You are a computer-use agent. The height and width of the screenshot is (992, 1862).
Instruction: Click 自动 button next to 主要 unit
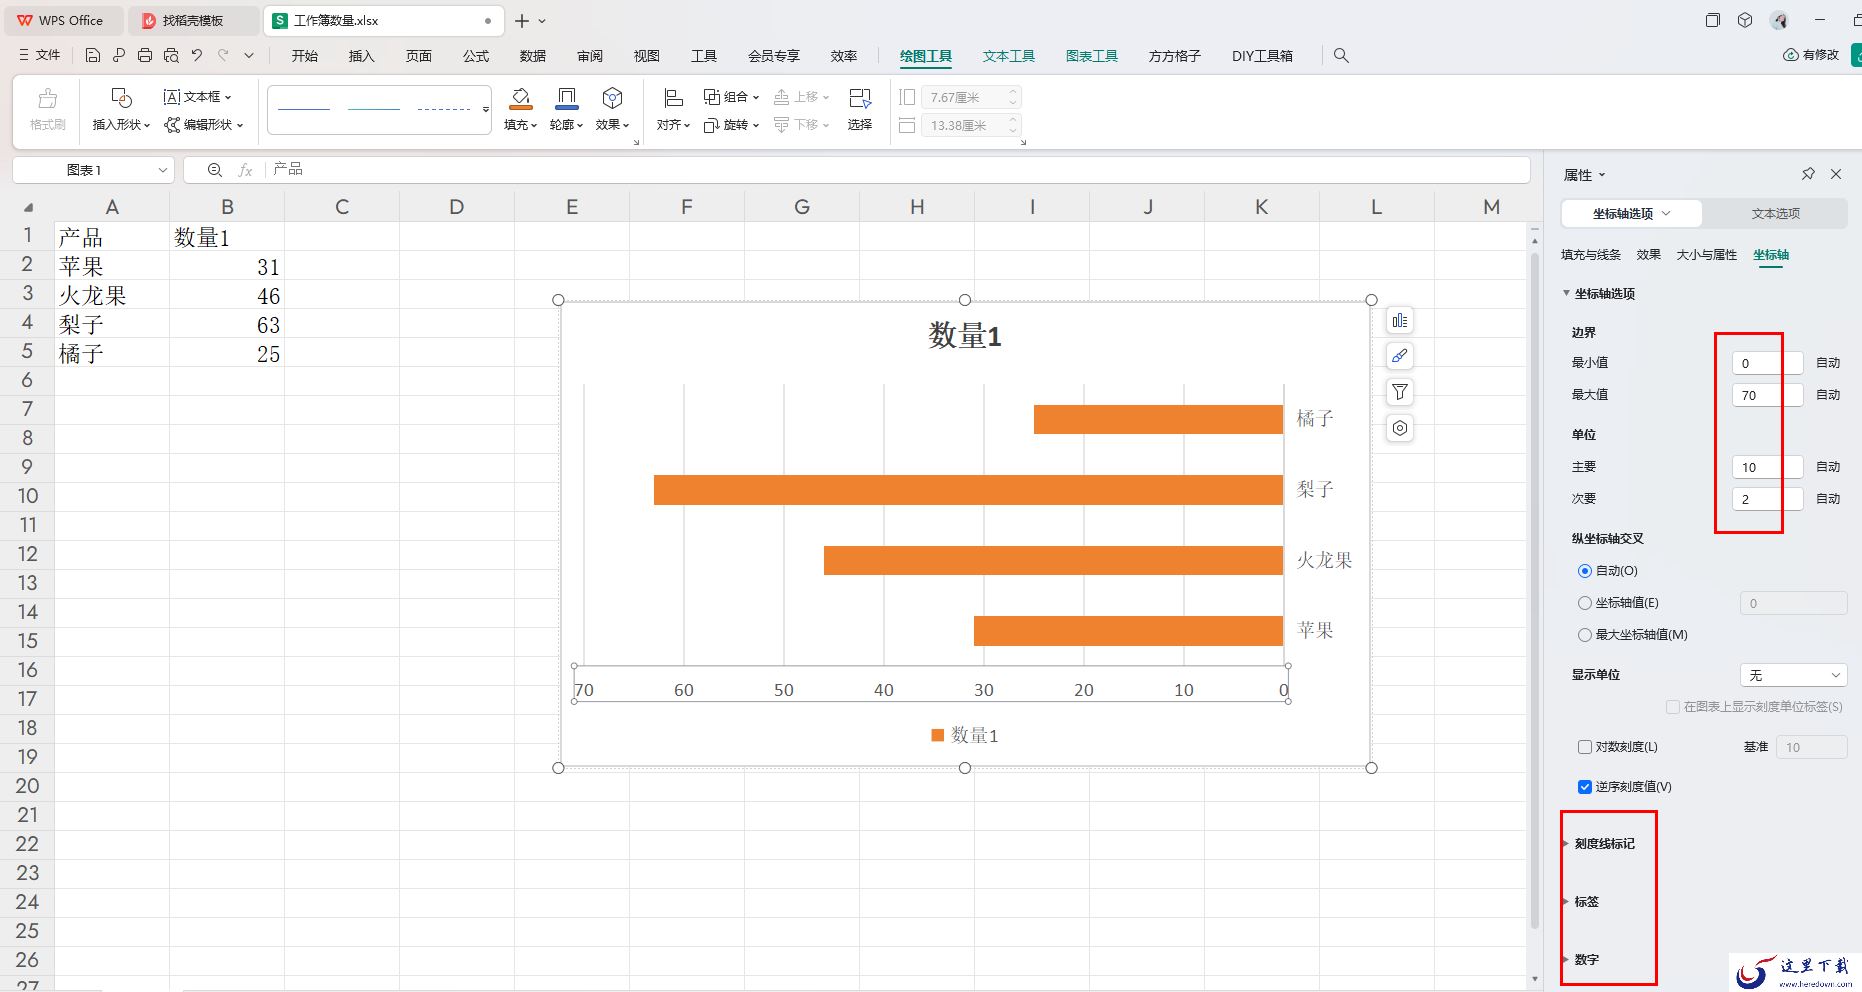[x=1828, y=467]
